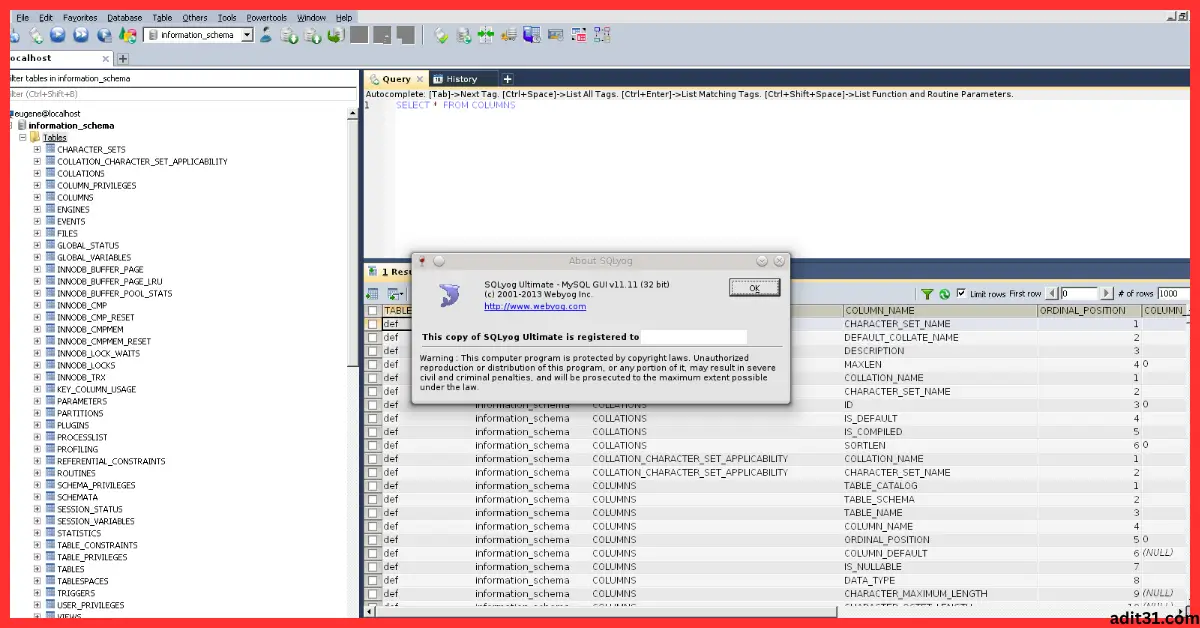Click the second result toolbar icon with dropdown arrow
This screenshot has width=1200, height=628.
[x=396, y=294]
